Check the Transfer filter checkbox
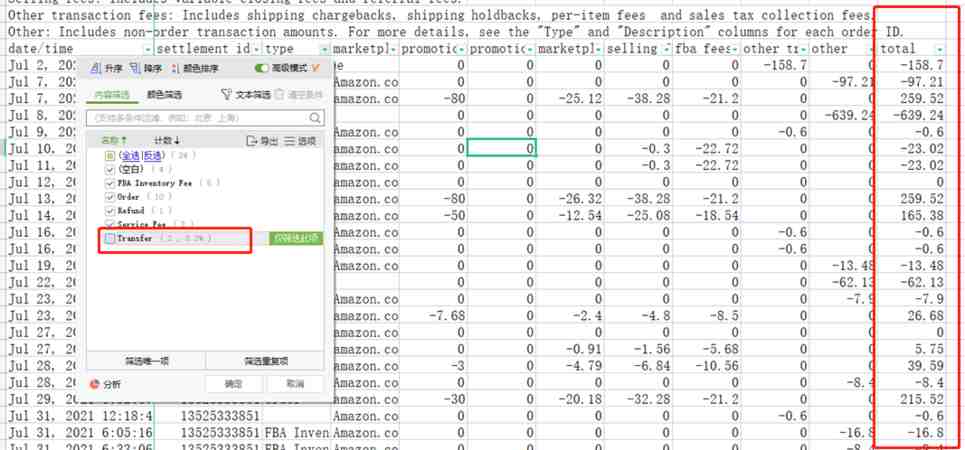Screen dimensions: 965x450 (110, 238)
